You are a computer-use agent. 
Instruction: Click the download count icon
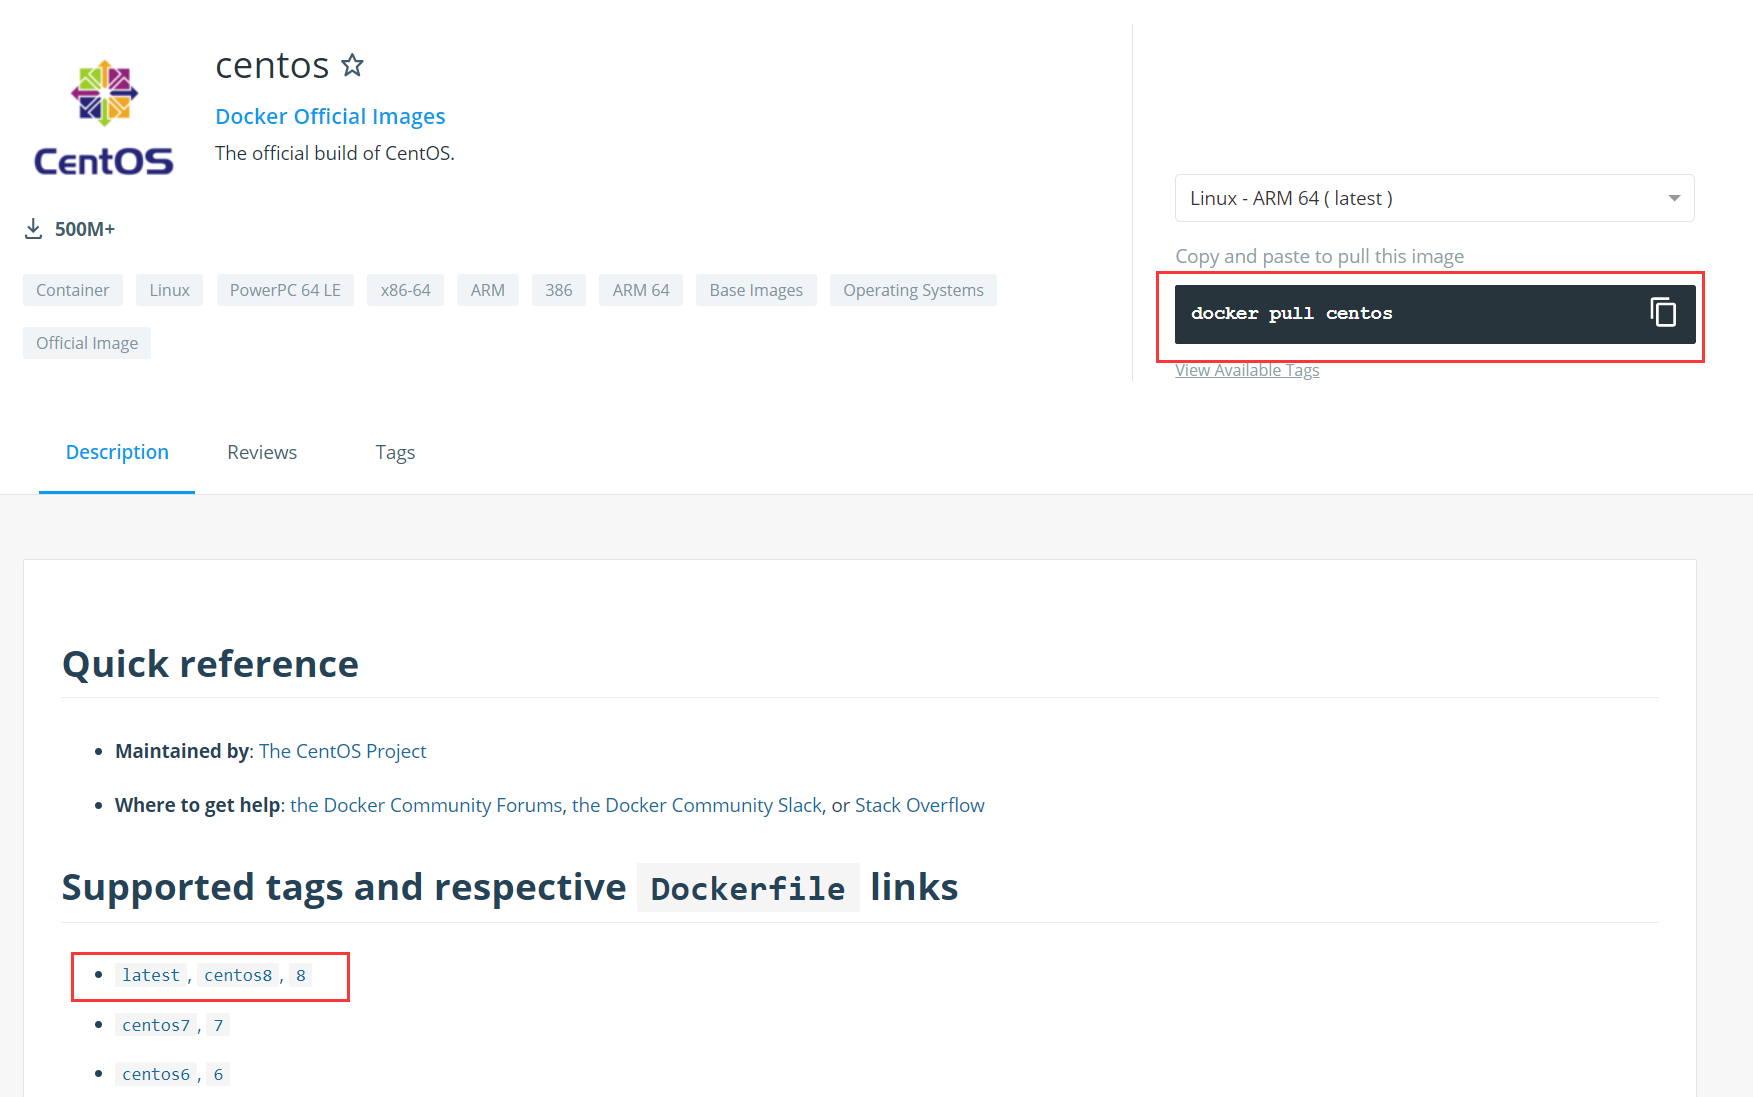[x=33, y=229]
